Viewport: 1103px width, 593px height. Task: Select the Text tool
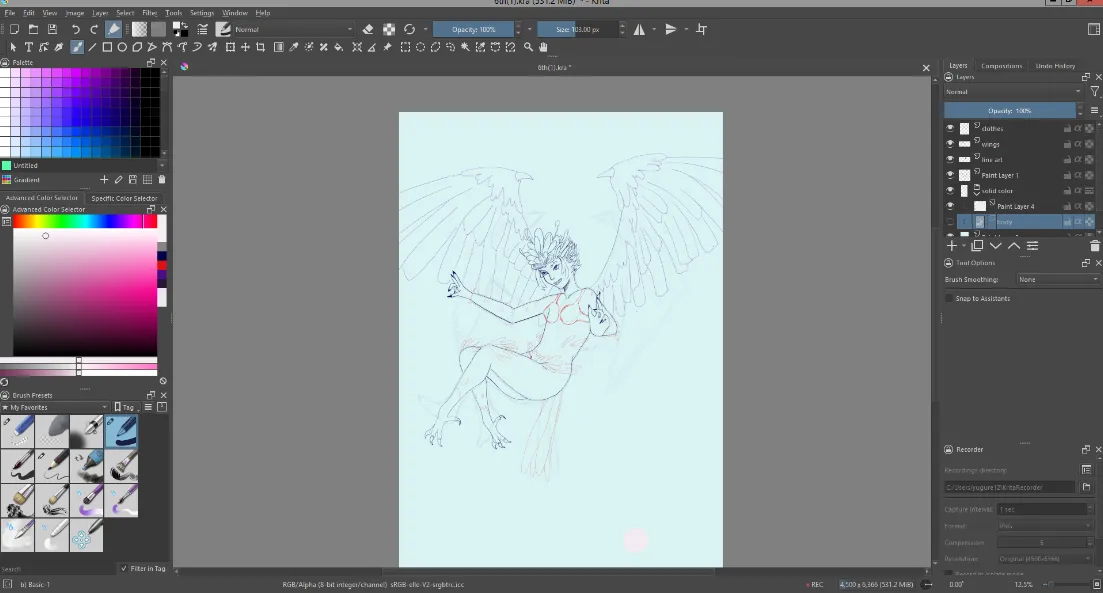click(x=28, y=47)
